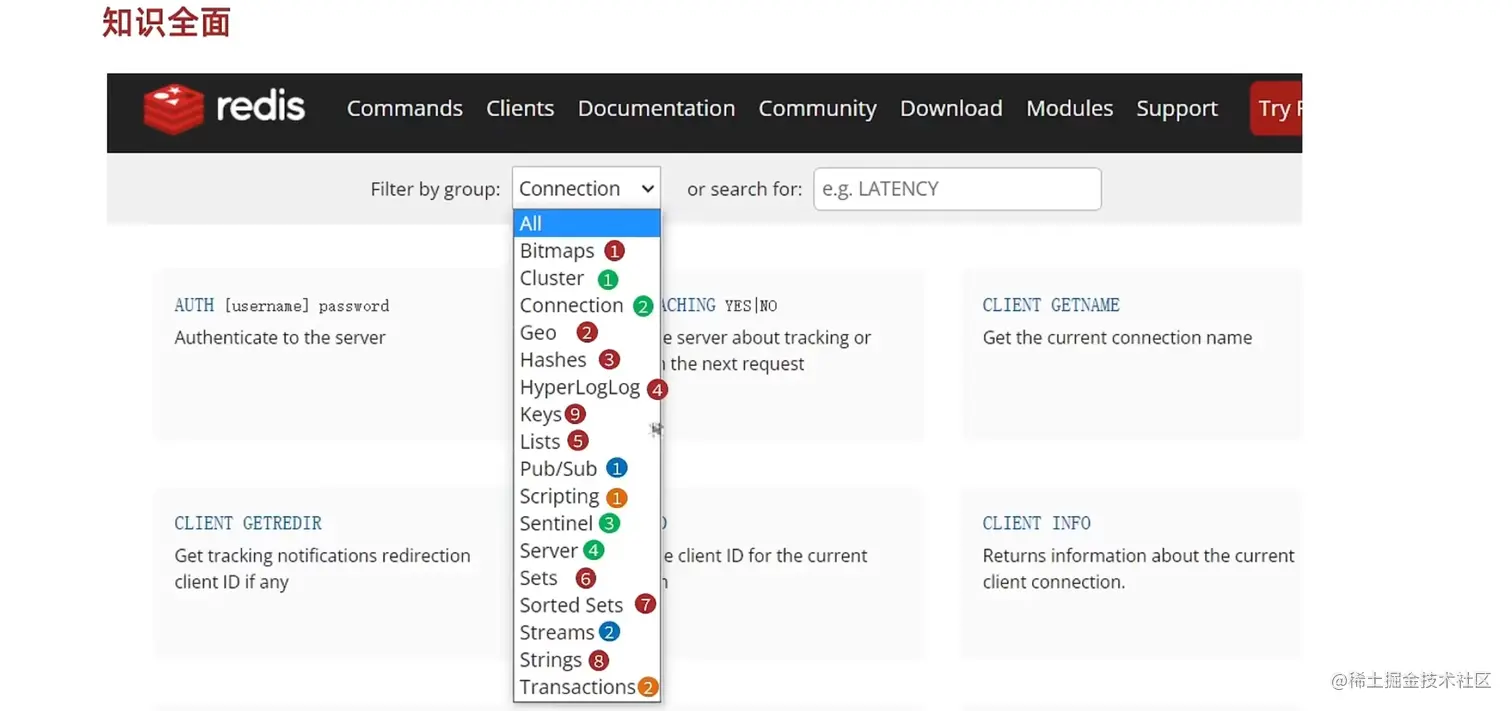Screen dimensions: 1512x711
Task: Select Keys group option
Action: point(587,414)
